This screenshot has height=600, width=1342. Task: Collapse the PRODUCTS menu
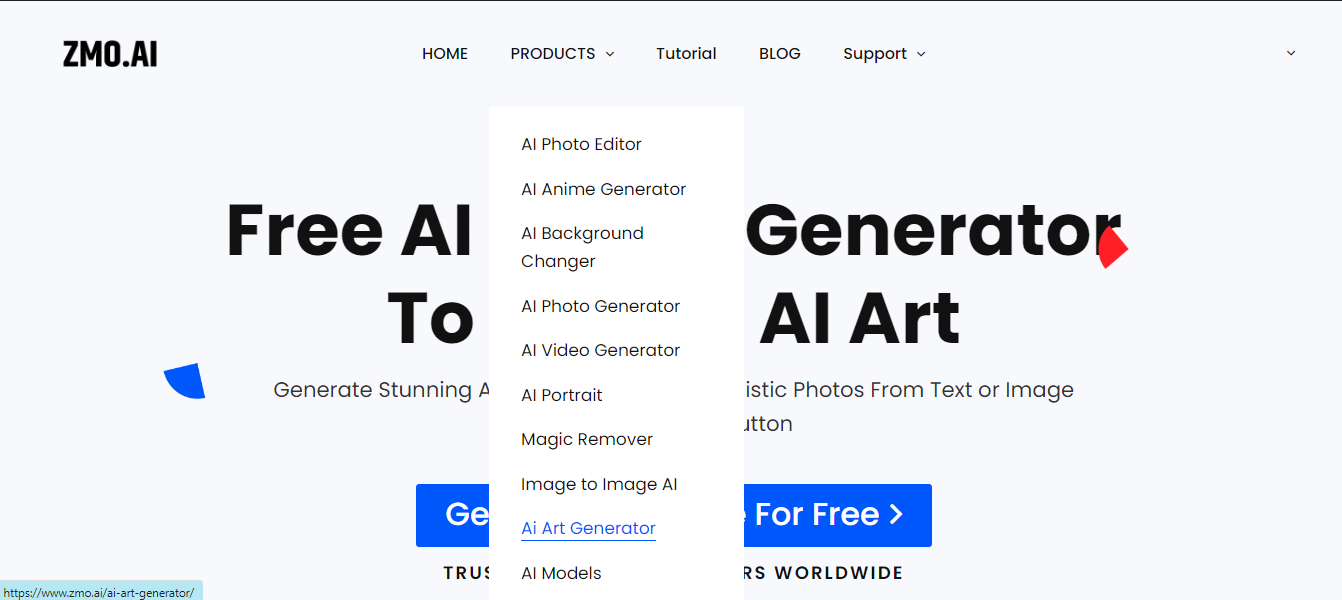tap(562, 54)
